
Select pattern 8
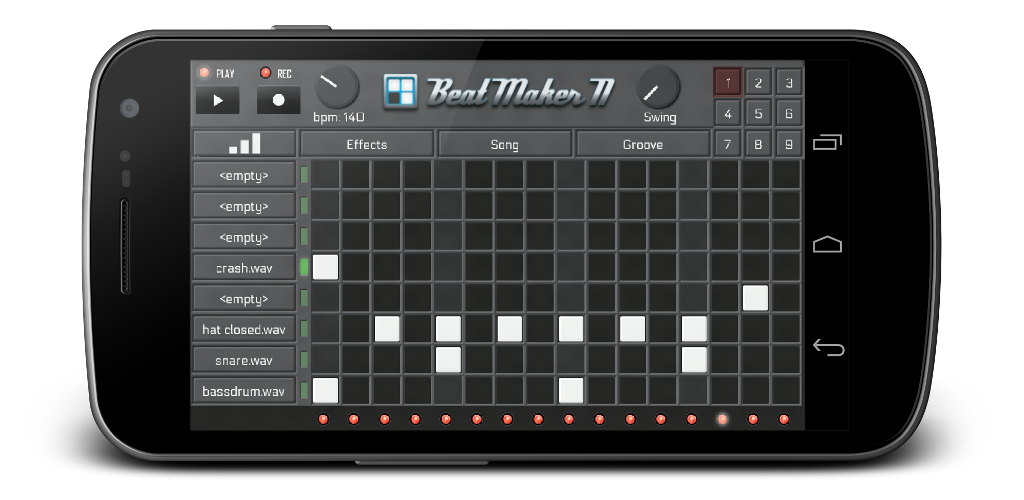[x=758, y=144]
